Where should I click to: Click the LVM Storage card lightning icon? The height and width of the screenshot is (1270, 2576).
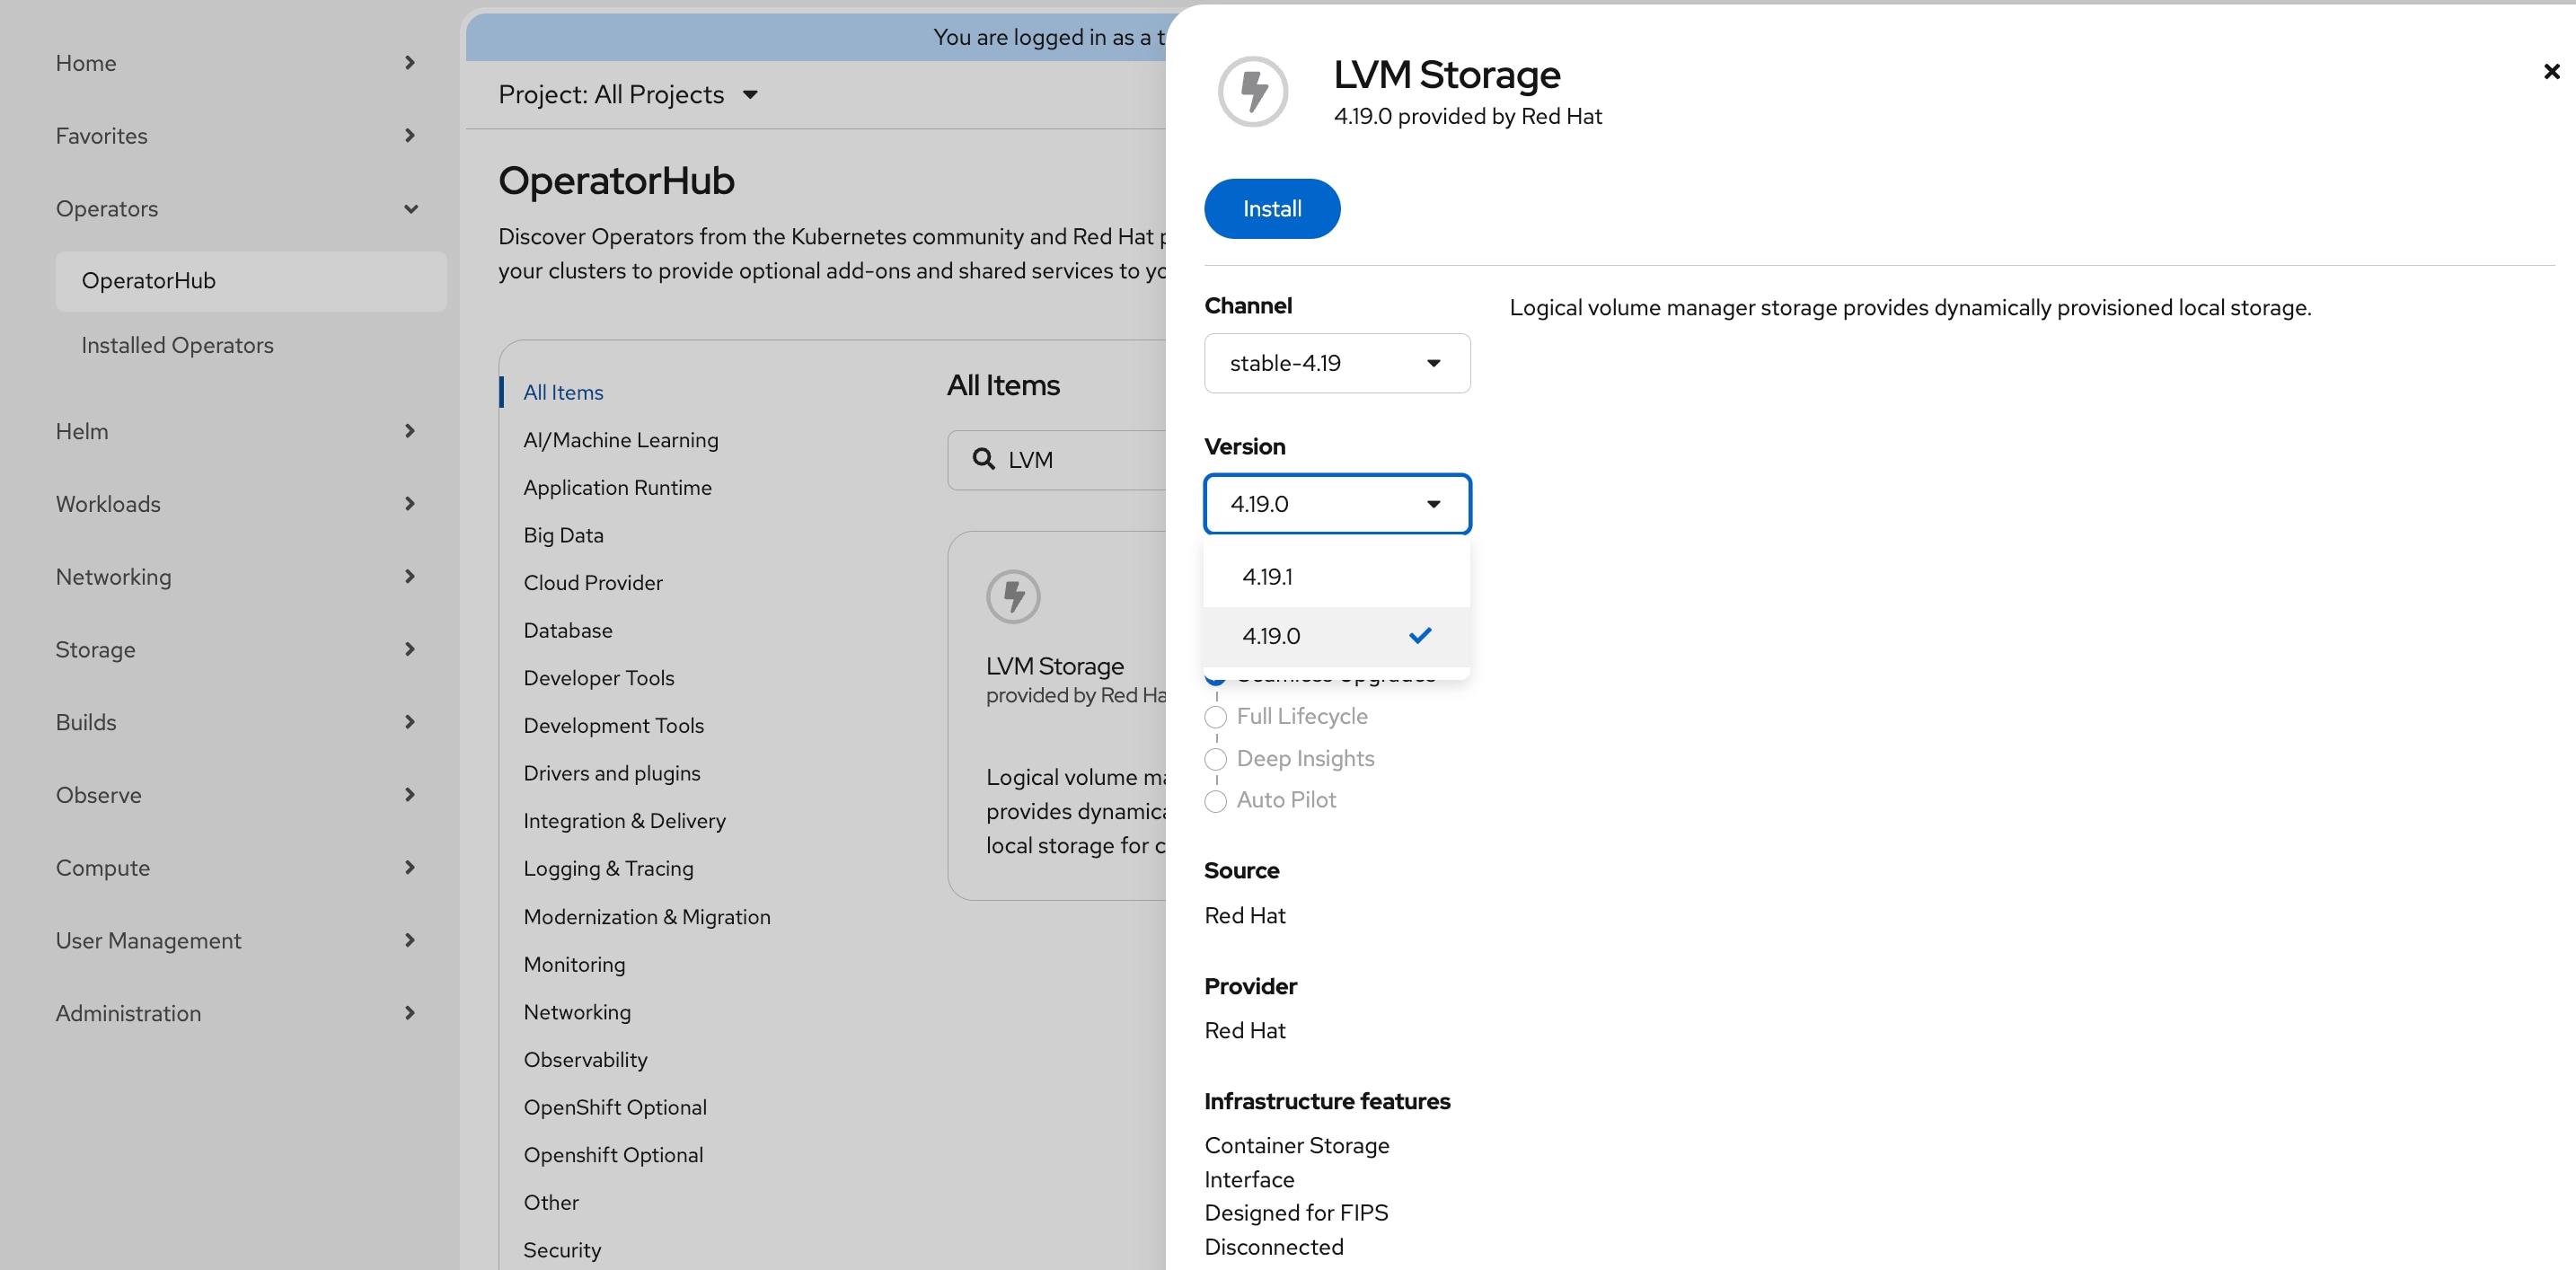[1013, 597]
